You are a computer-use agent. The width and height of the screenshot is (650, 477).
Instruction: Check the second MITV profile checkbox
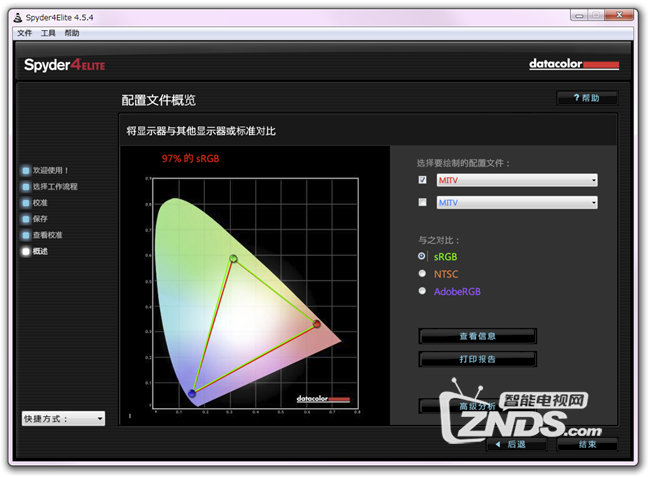click(422, 202)
